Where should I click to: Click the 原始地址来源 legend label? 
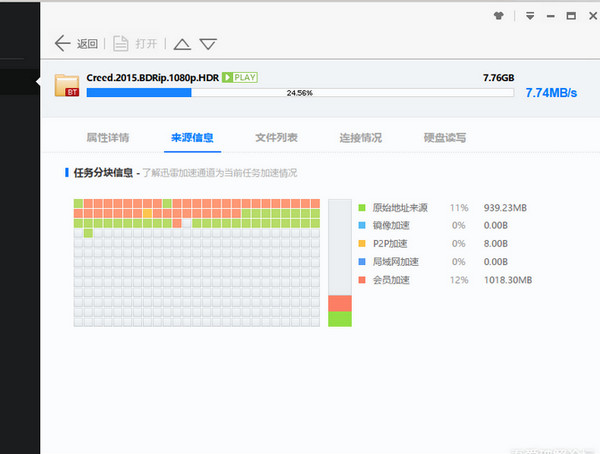click(x=400, y=208)
